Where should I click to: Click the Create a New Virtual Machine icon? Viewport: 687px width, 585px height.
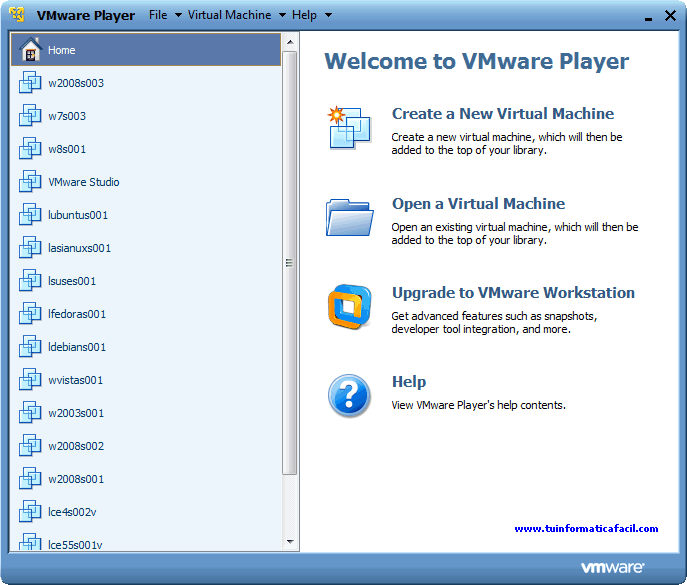[349, 128]
